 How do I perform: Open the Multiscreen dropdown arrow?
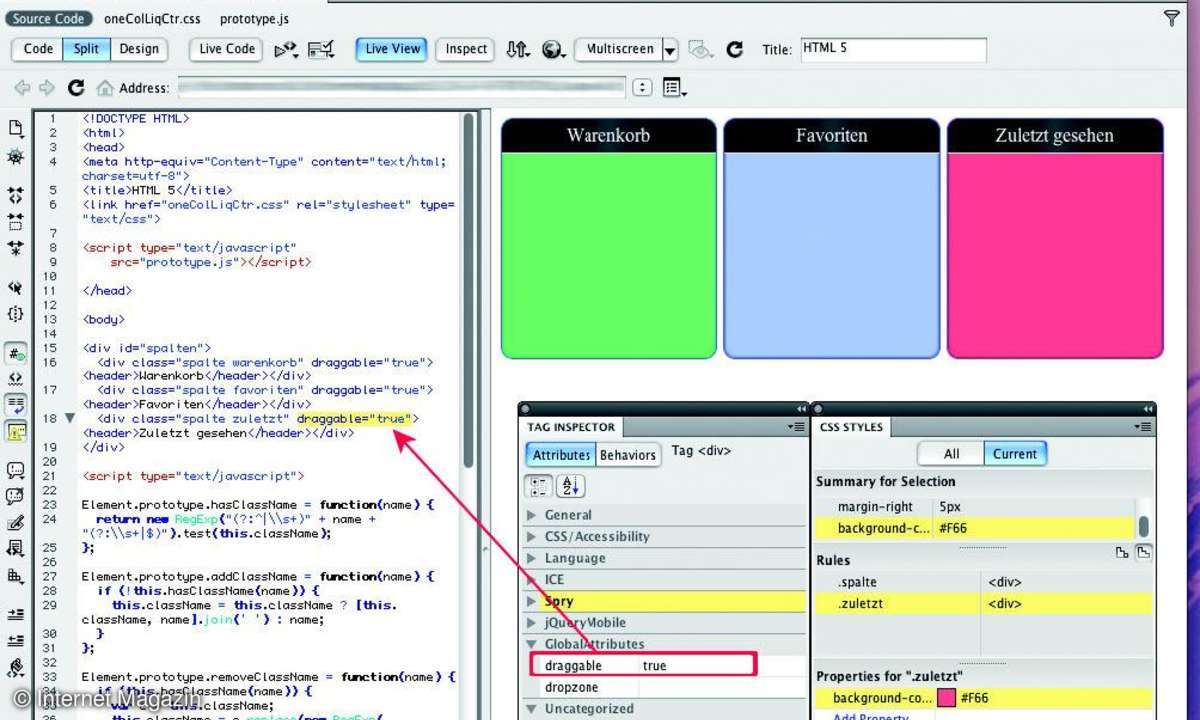tap(670, 49)
